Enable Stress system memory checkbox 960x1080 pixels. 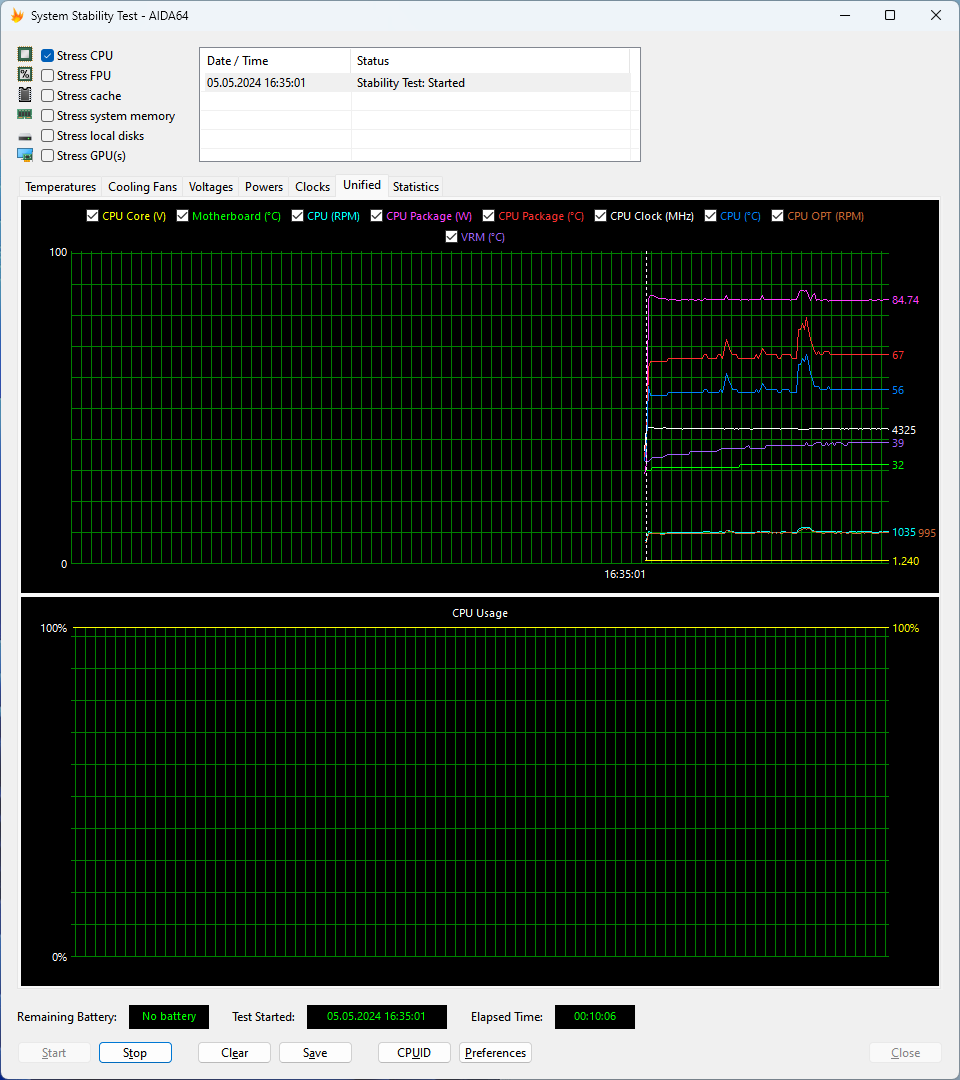click(48, 116)
